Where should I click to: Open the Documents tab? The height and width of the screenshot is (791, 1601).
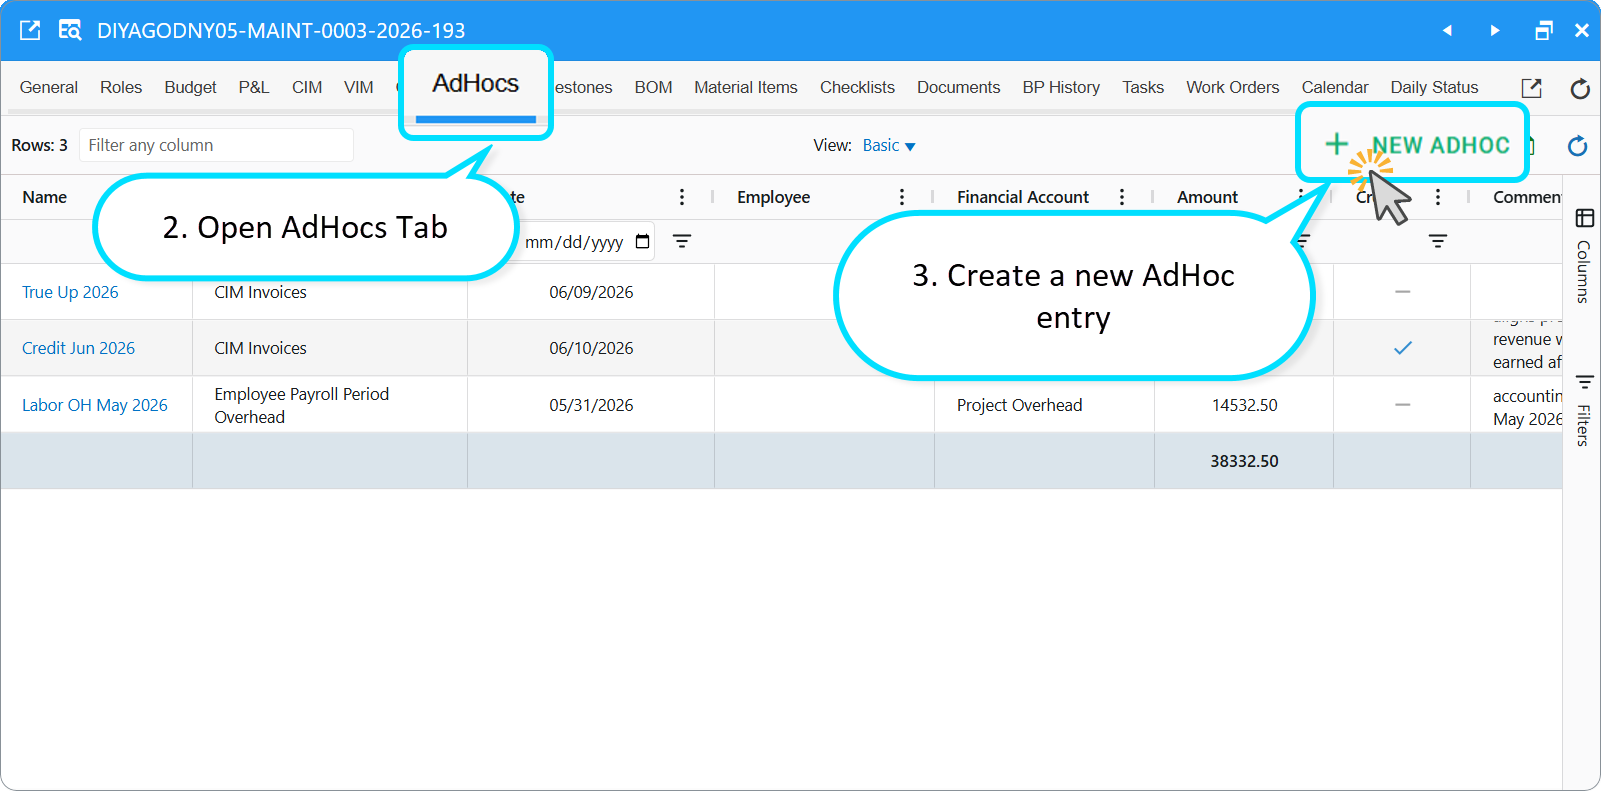tap(958, 87)
